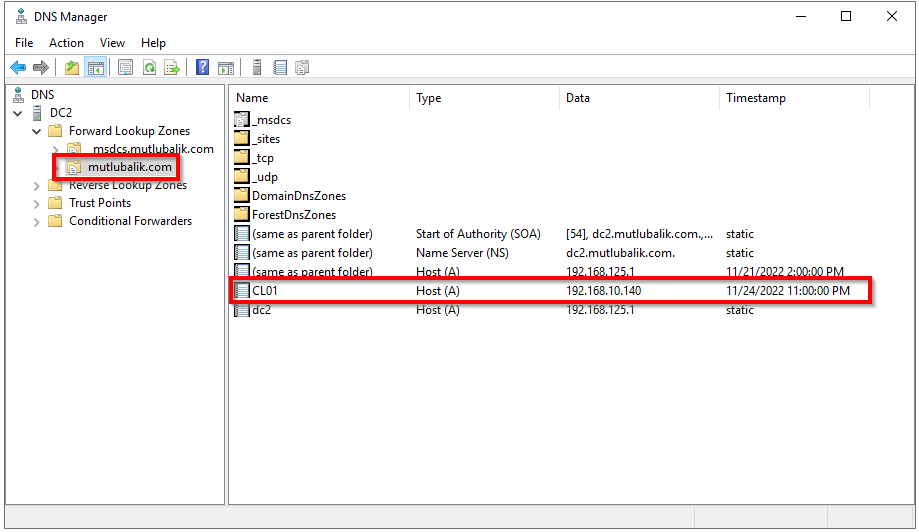919x532 pixels.
Task: Click the DomainDnsZones folder icon
Action: coord(241,196)
